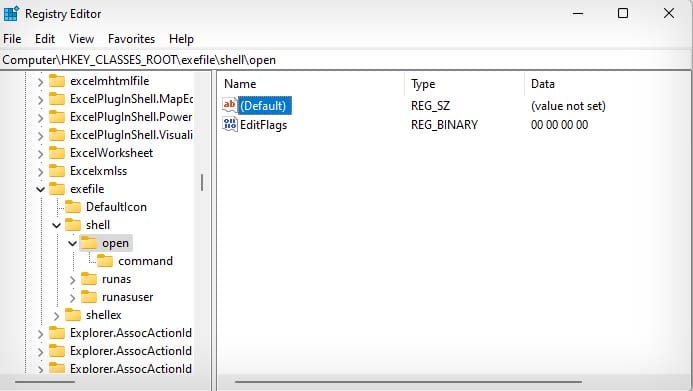Select the ExcelPlugInShell.MapEc folder icon

click(x=57, y=99)
